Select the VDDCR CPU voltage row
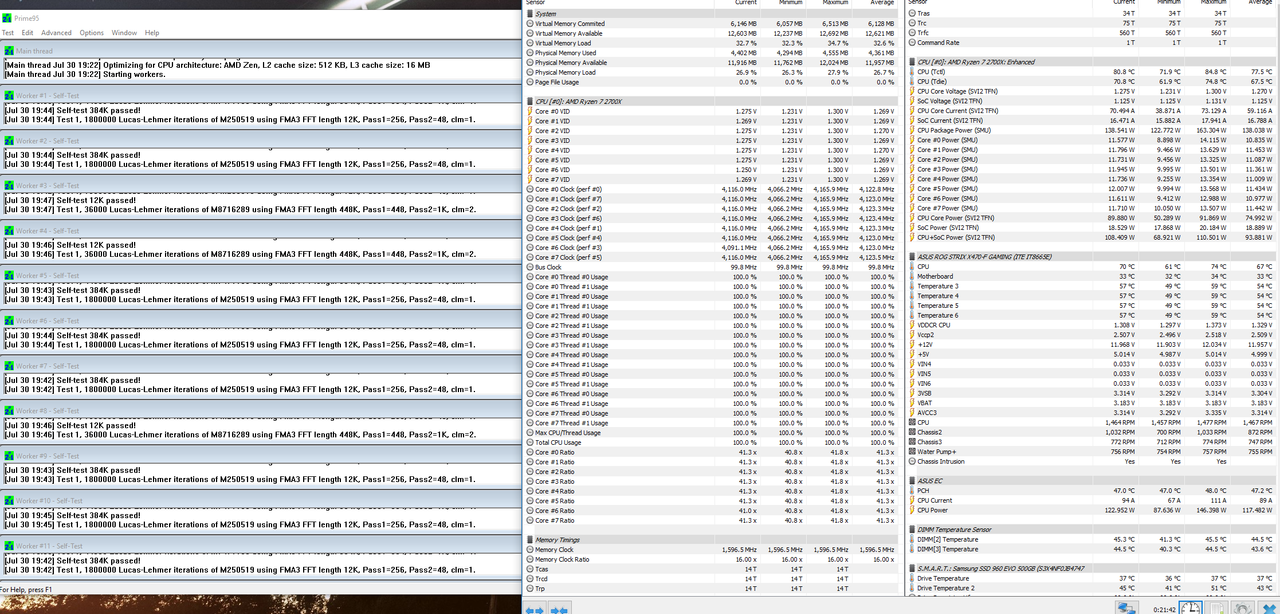The width and height of the screenshot is (1280, 614). (1092, 325)
